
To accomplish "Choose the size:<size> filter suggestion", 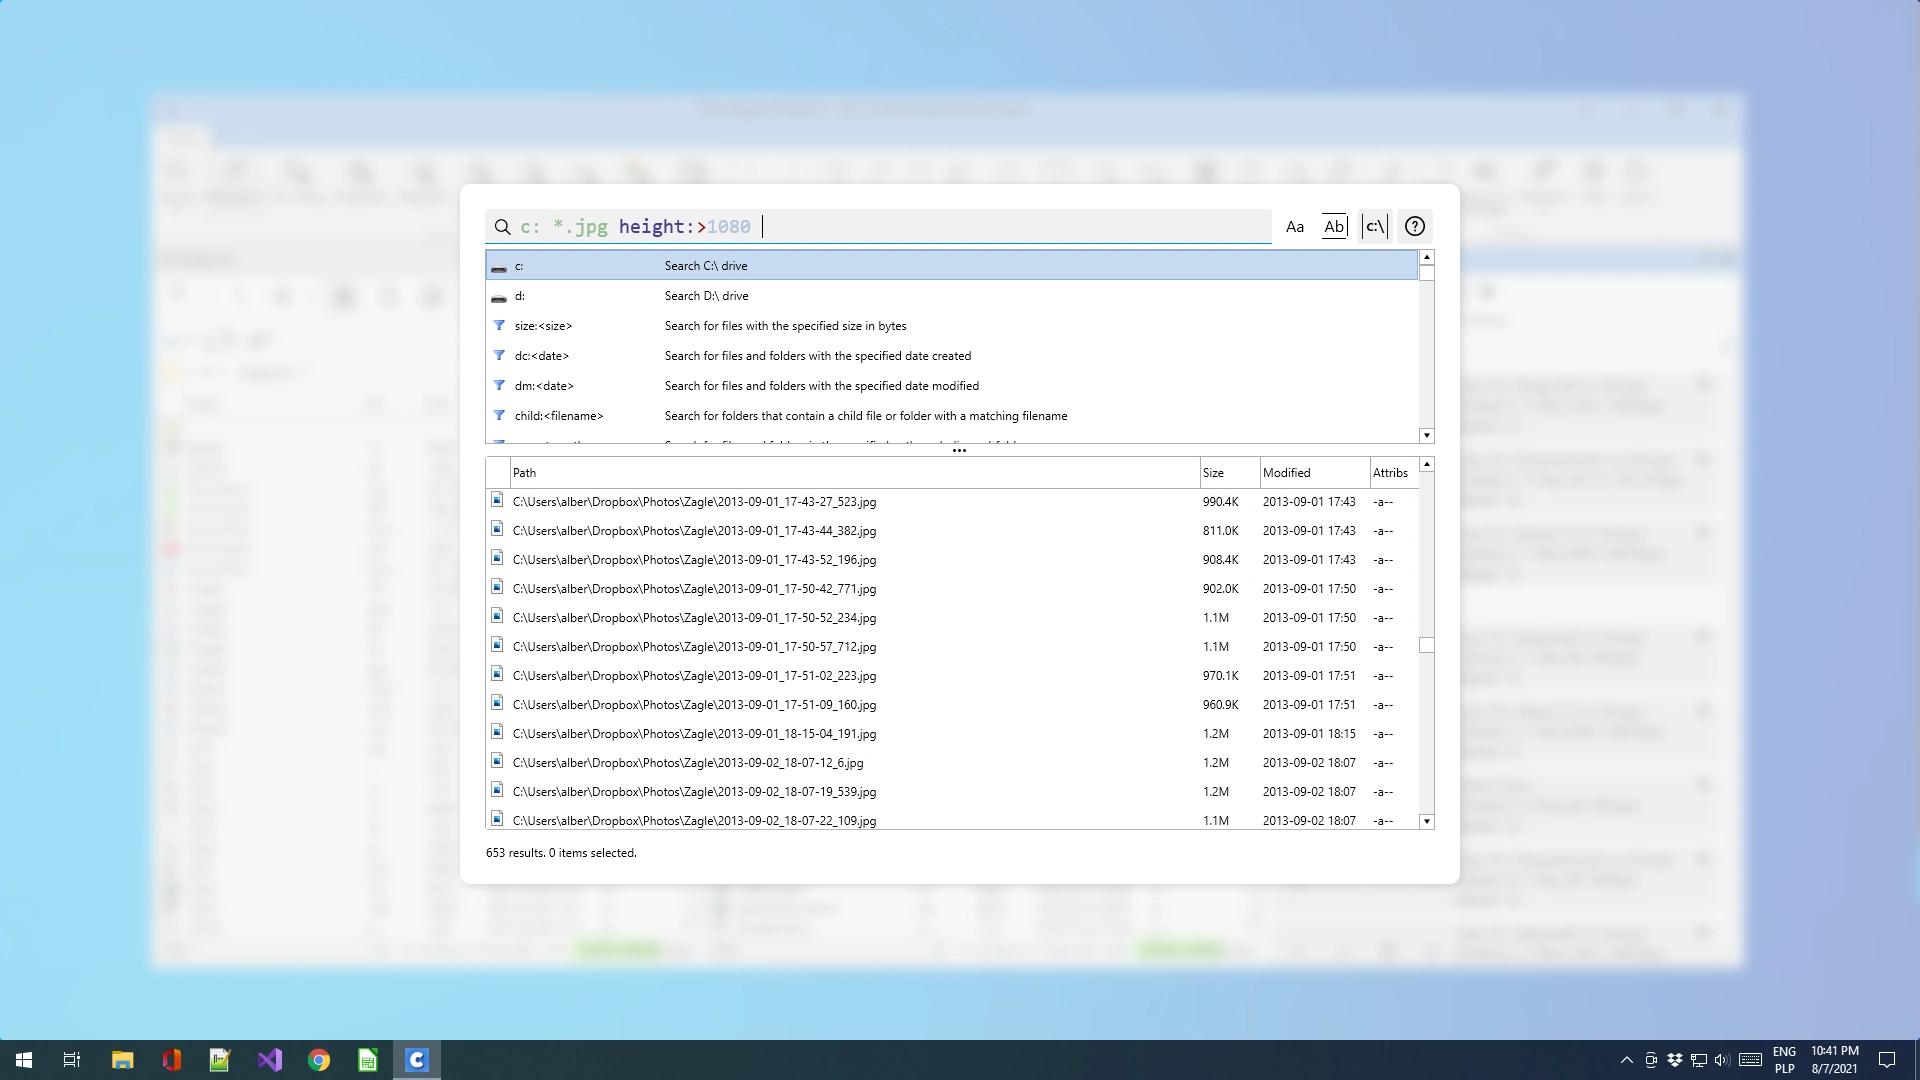I will (x=951, y=326).
